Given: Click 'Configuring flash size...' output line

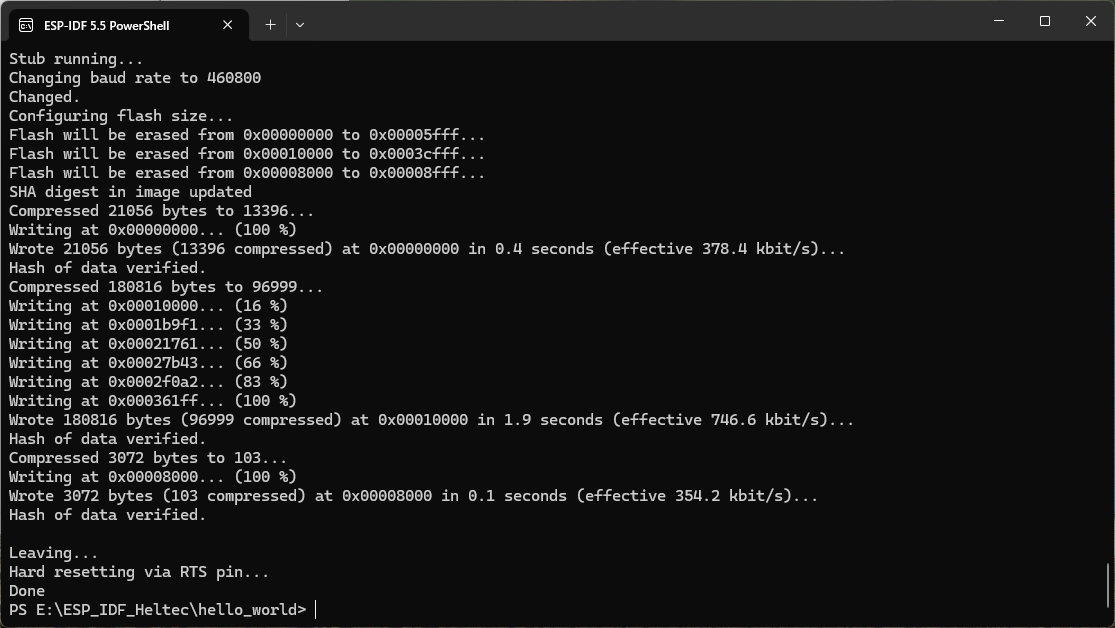Looking at the screenshot, I should (121, 116).
